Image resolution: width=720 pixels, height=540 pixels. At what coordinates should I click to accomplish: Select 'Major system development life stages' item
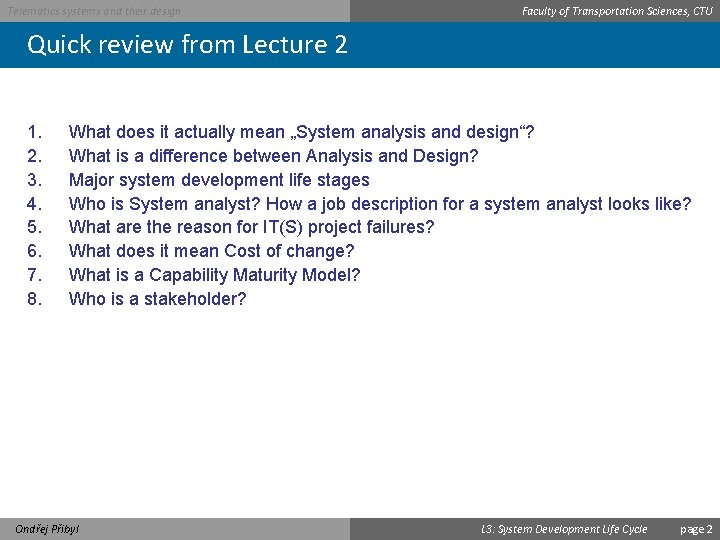pos(219,180)
